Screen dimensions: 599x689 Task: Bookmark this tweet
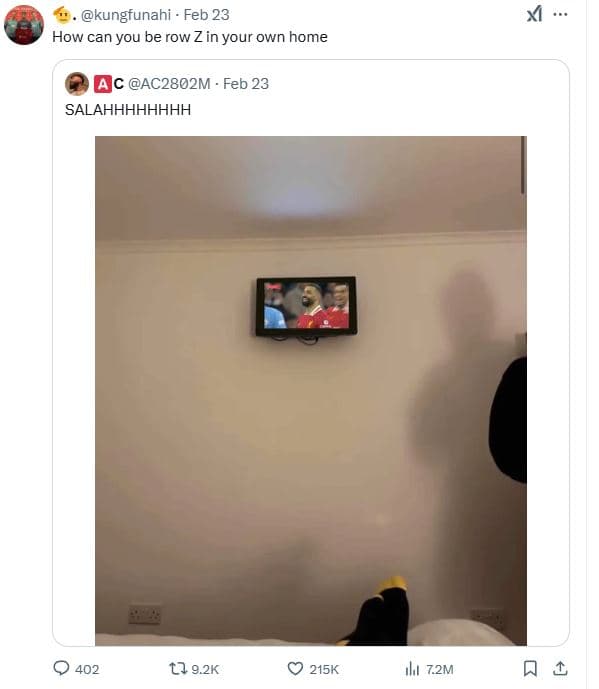click(530, 669)
